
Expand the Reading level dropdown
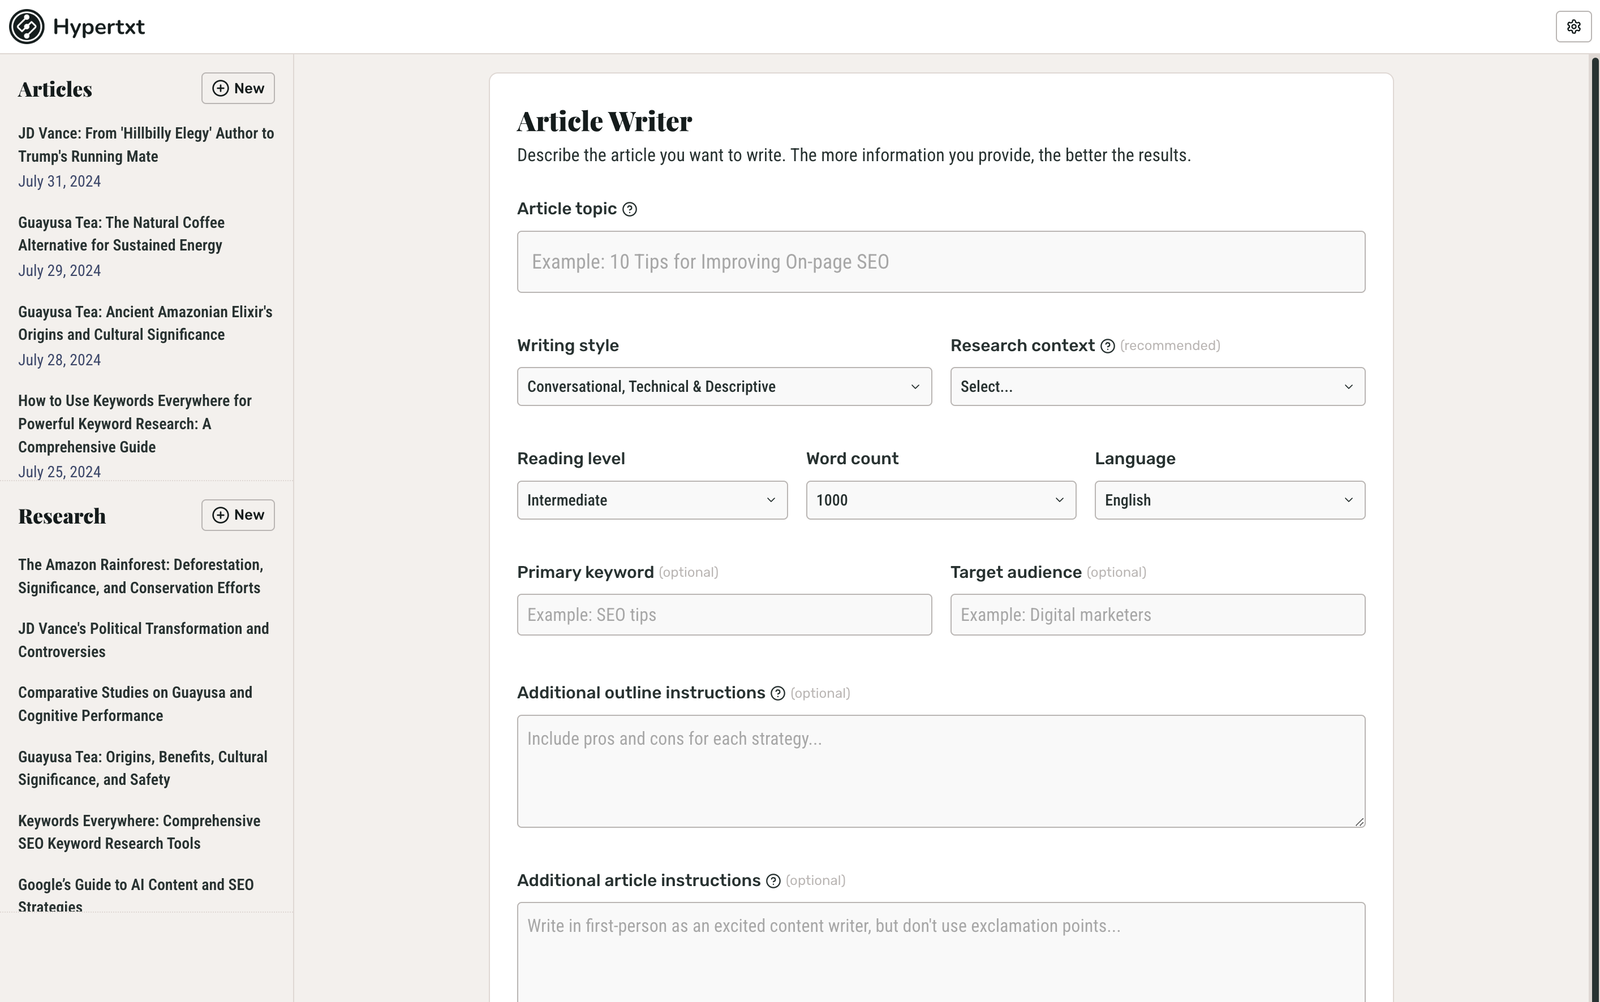point(652,500)
